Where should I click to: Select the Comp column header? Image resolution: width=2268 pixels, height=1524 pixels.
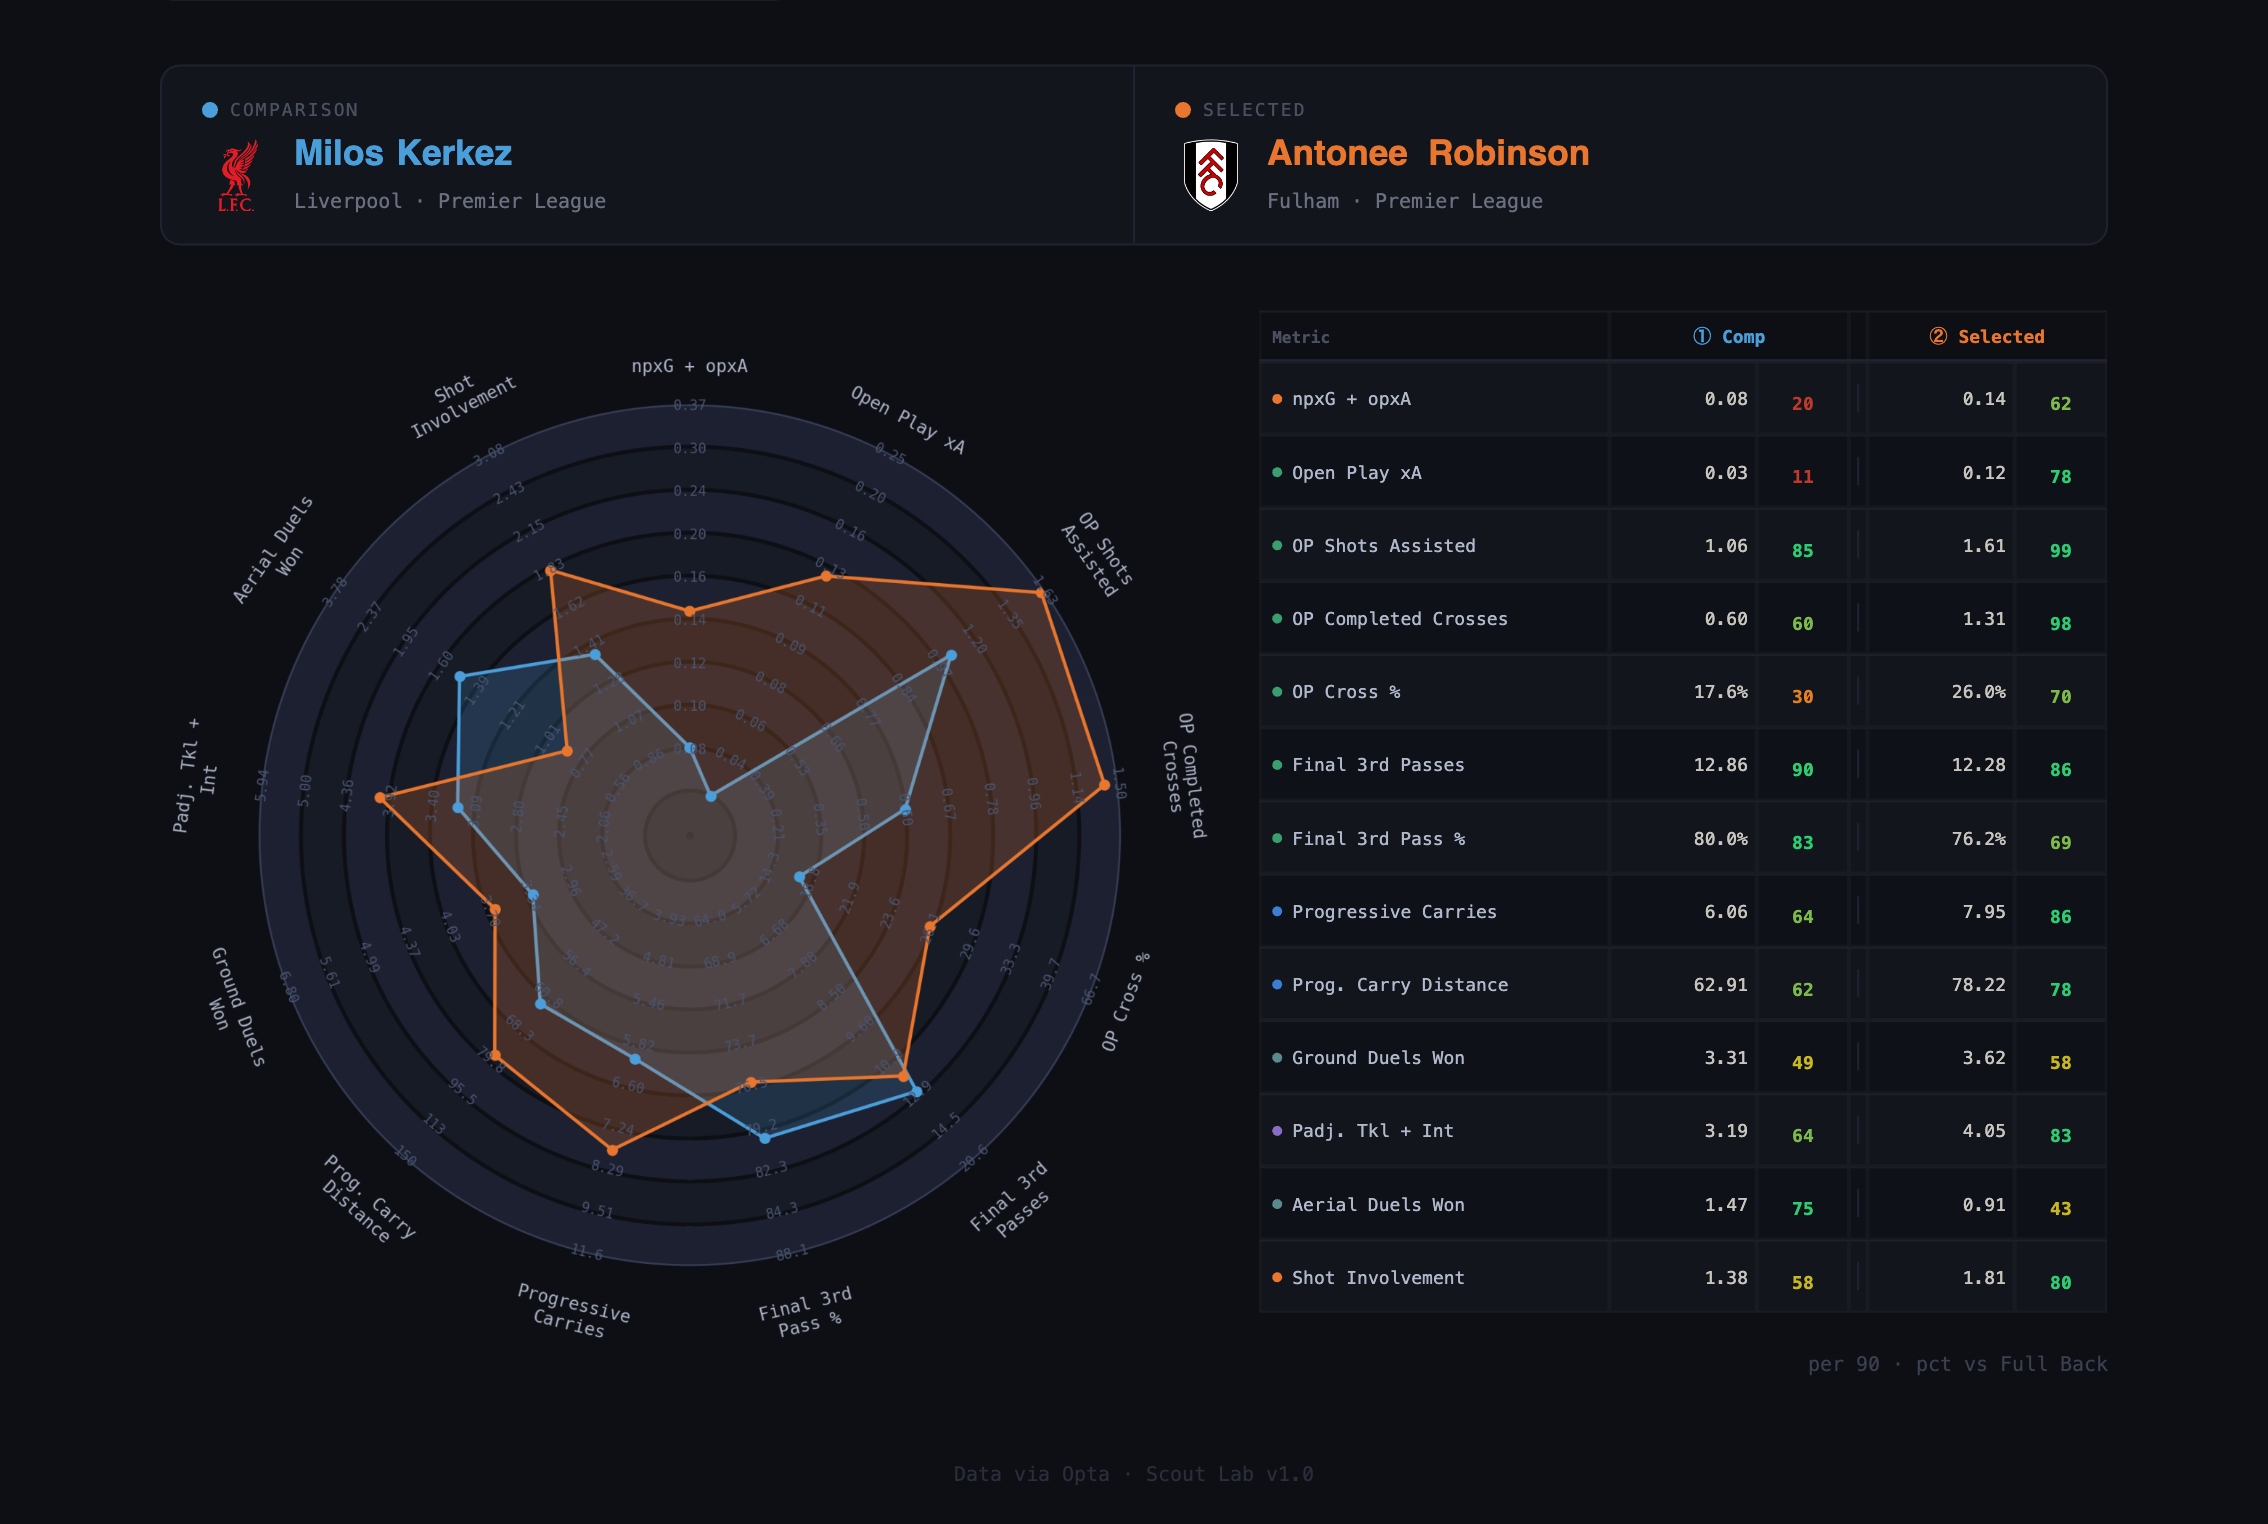pyautogui.click(x=1729, y=337)
